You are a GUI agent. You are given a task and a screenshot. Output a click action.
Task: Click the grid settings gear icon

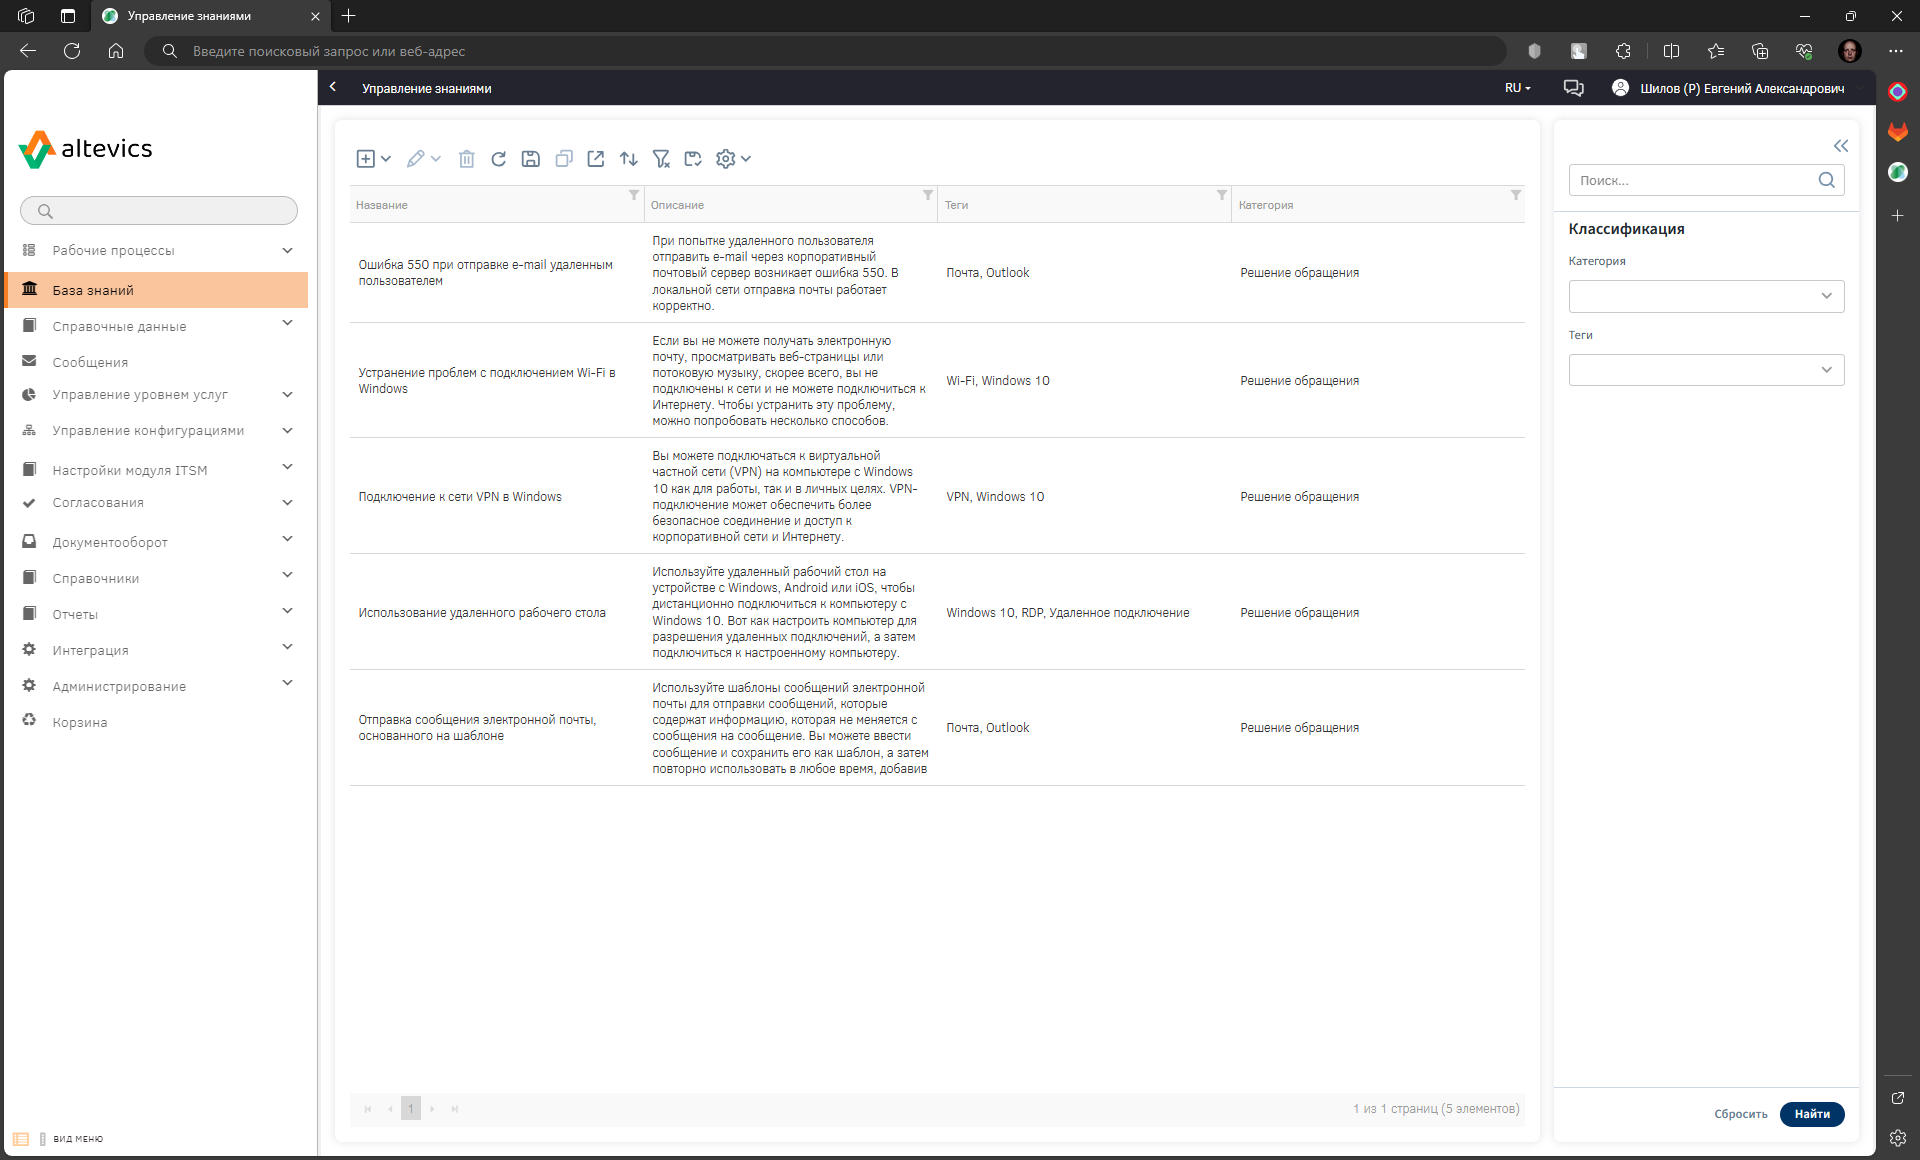(x=726, y=159)
